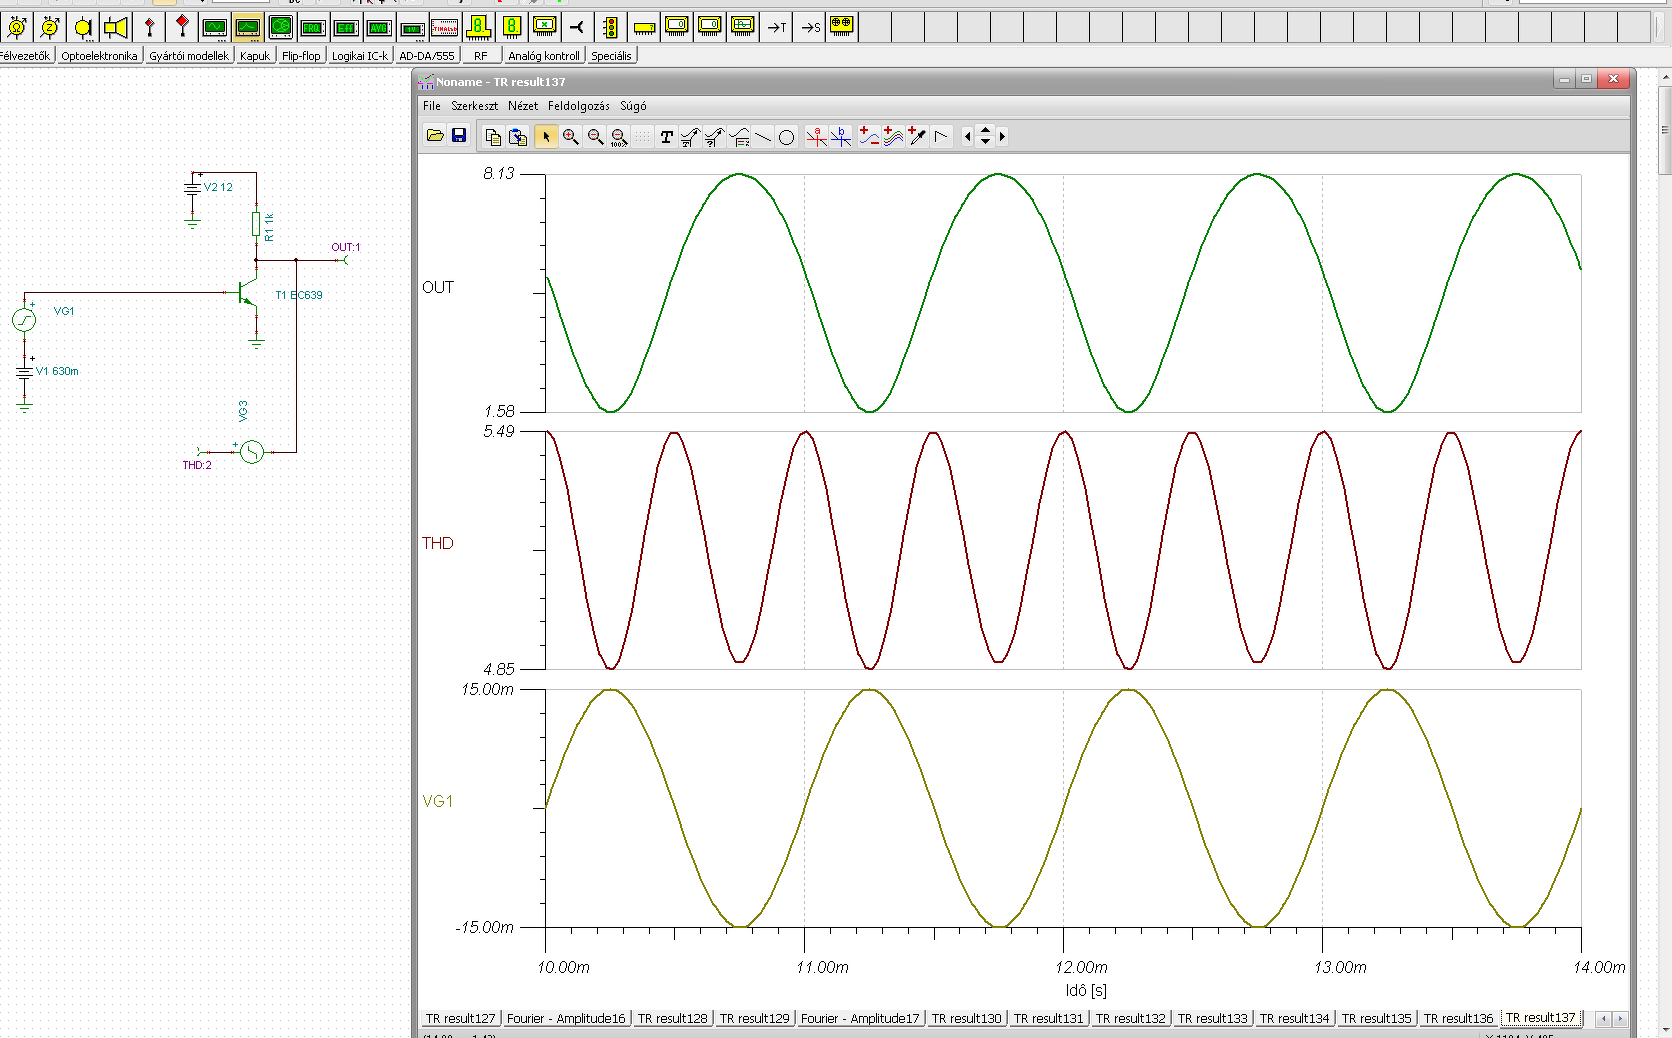Save the diagram with the floppy icon

459,136
